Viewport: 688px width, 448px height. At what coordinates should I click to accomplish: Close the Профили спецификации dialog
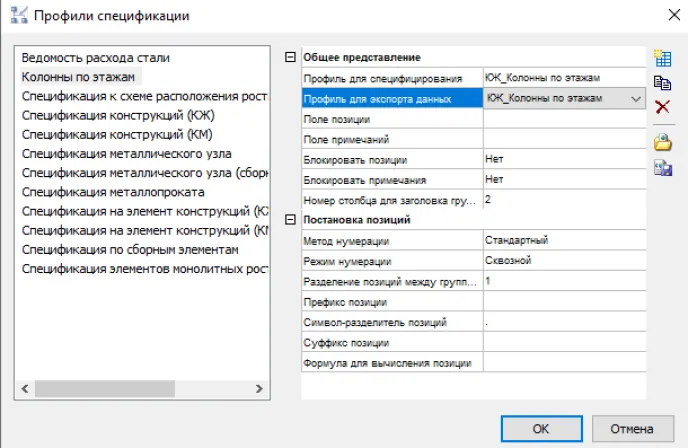coord(668,16)
